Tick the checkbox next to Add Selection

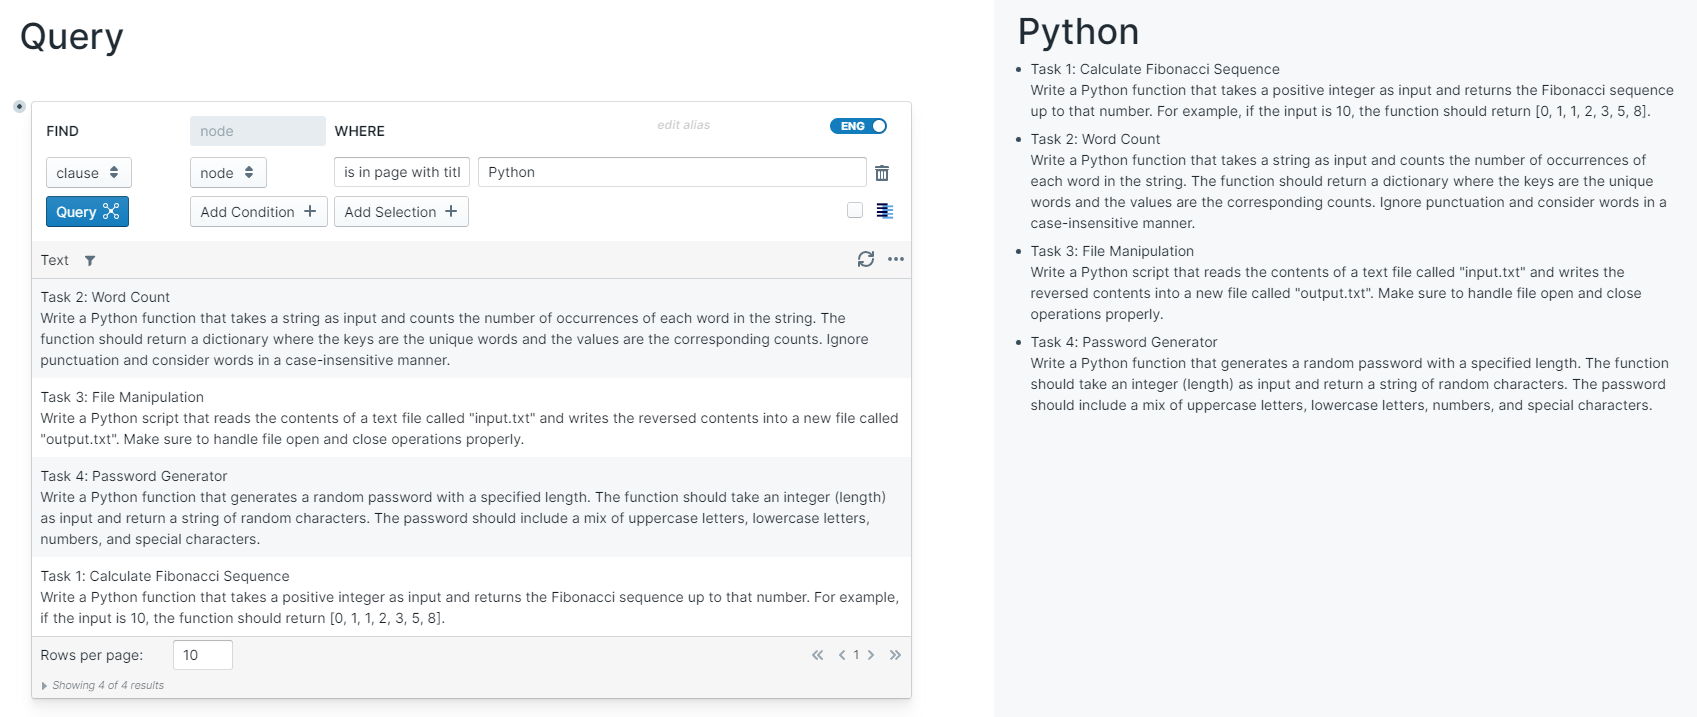(x=855, y=210)
